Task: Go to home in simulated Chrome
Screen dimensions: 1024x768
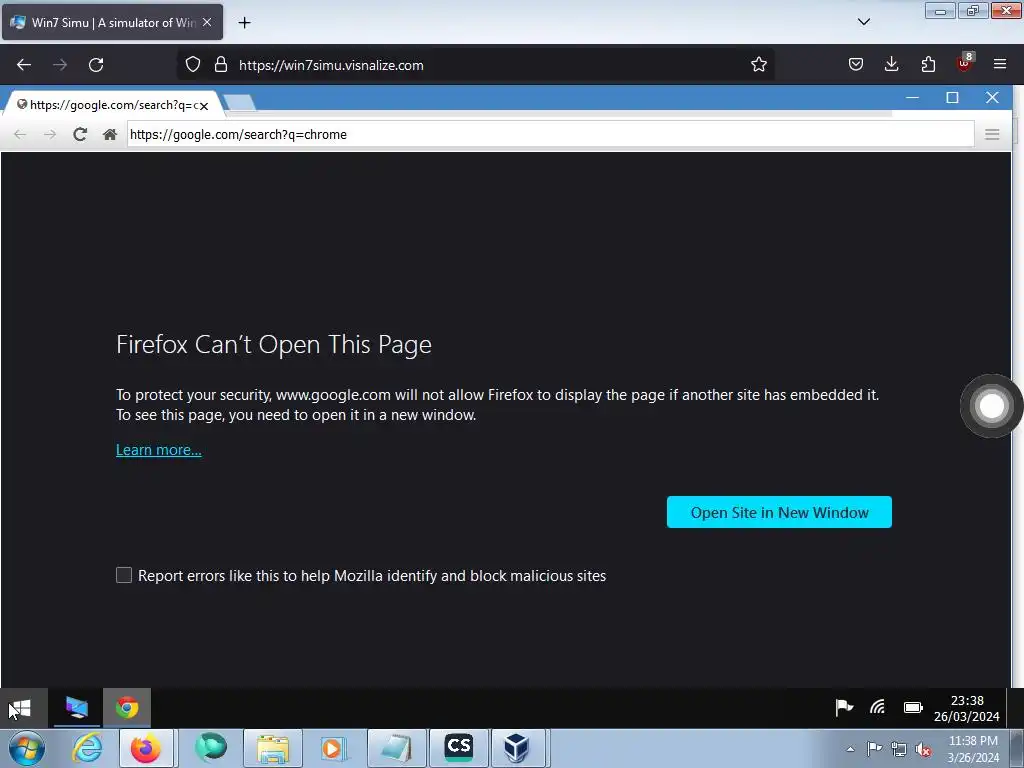Action: click(x=110, y=135)
